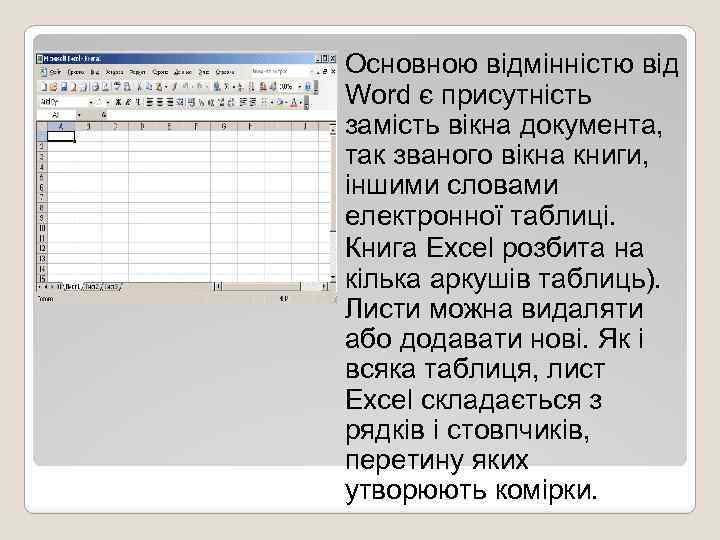Click Decrease Decimal icon
The height and width of the screenshot is (540, 720).
[x=230, y=102]
